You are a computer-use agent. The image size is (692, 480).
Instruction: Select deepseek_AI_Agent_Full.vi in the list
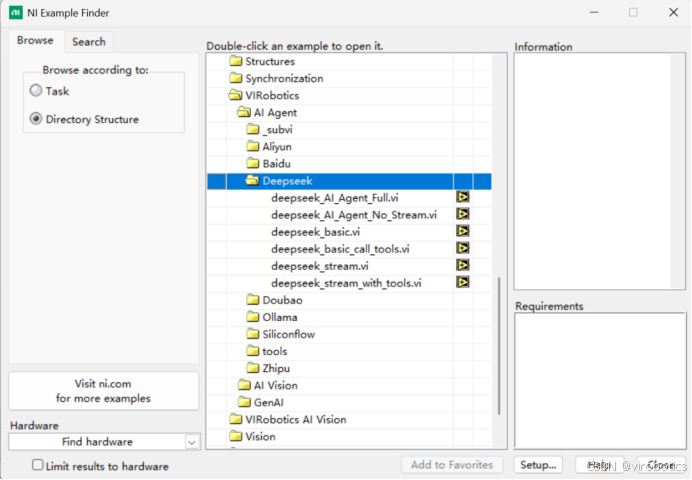click(x=335, y=198)
